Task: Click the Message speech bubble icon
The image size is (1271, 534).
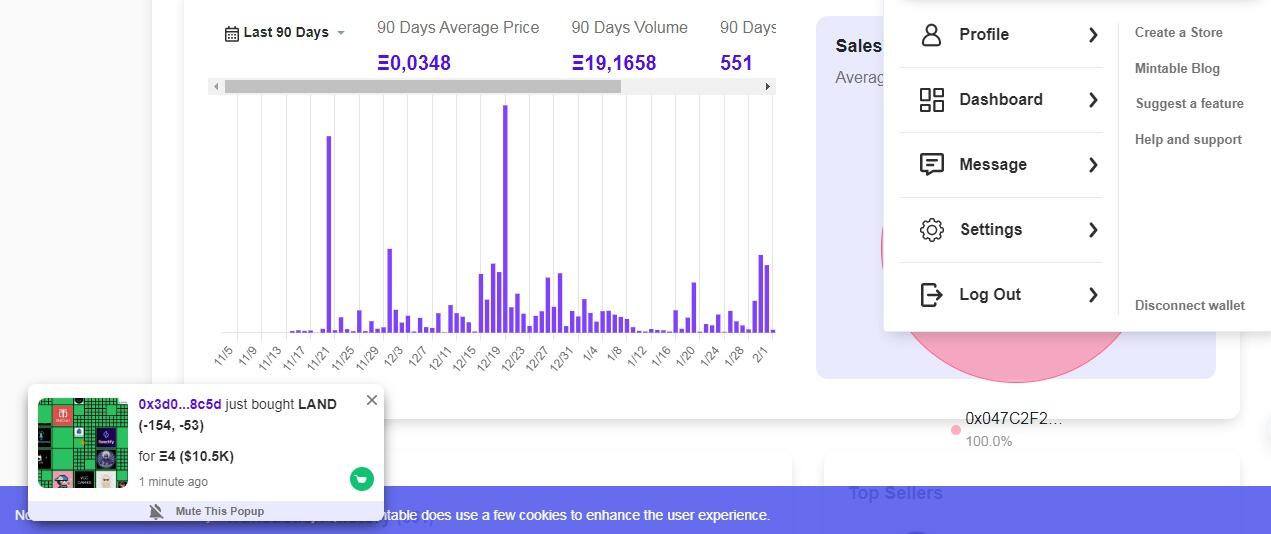Action: [x=931, y=165]
